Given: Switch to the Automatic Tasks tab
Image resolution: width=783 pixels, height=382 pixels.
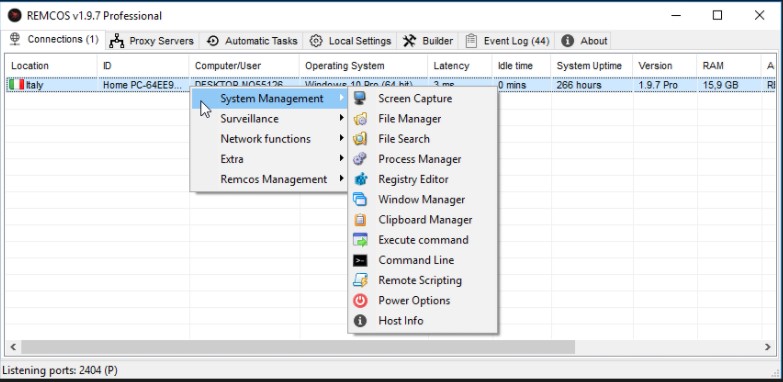Looking at the screenshot, I should tap(252, 41).
